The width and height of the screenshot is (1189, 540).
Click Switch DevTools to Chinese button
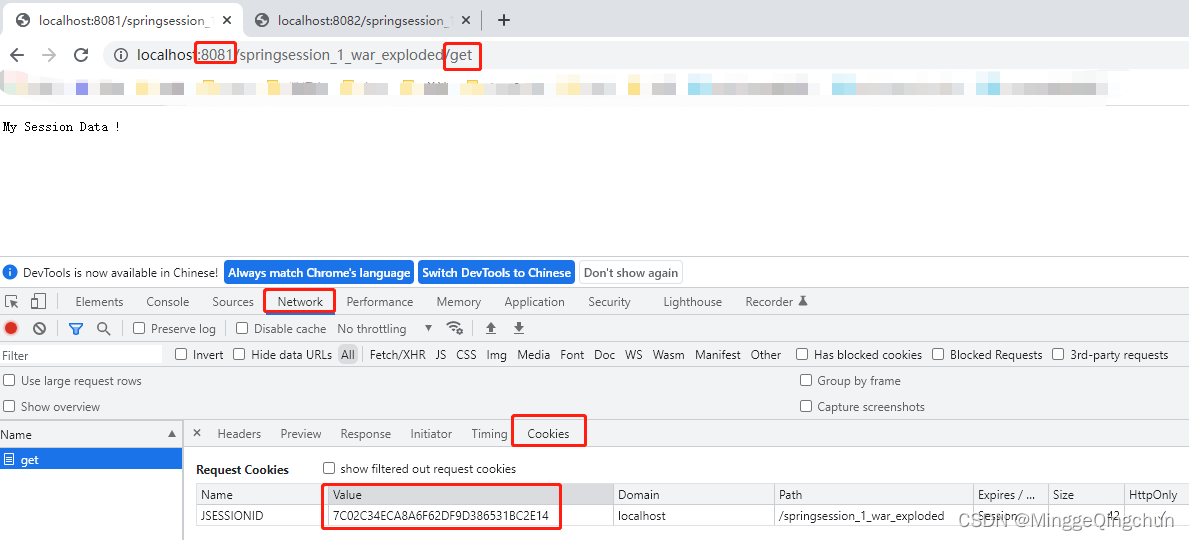(x=497, y=272)
